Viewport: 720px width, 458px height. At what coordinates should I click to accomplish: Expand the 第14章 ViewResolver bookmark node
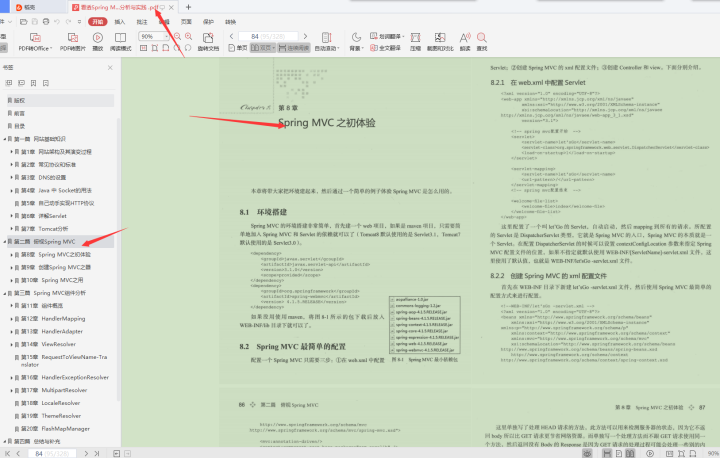[11, 344]
